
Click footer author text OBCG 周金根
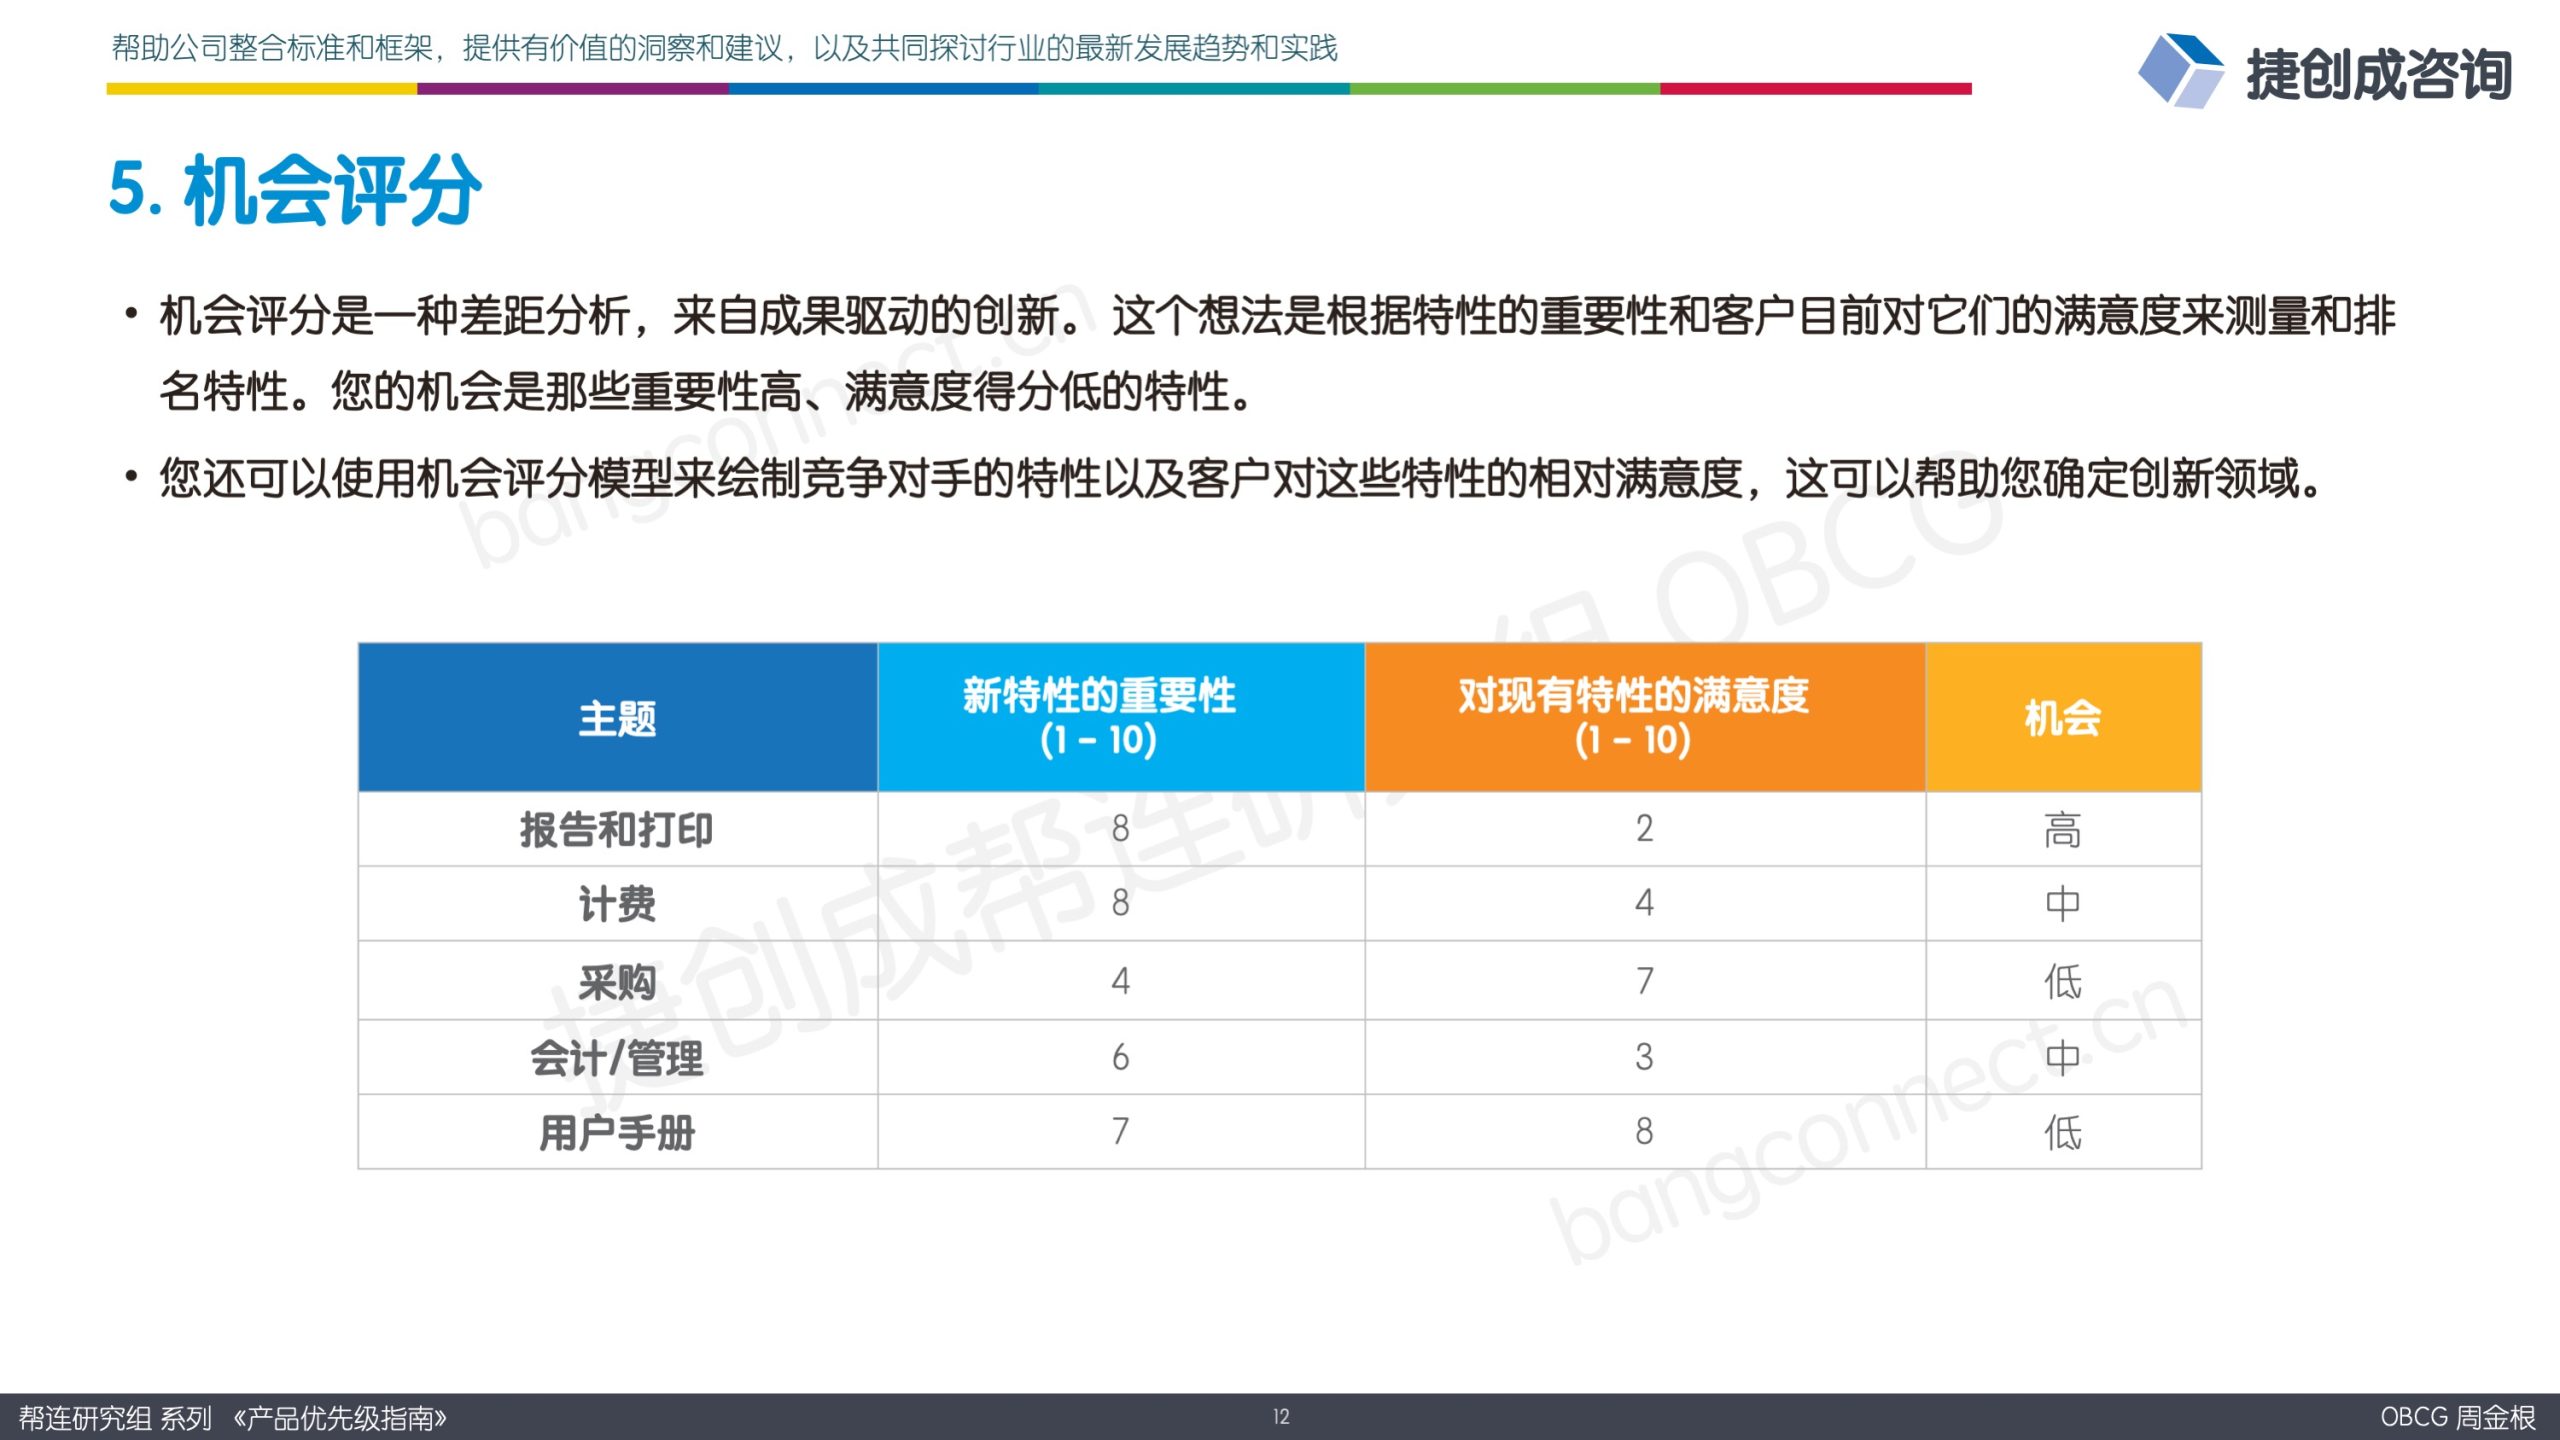click(x=2457, y=1417)
